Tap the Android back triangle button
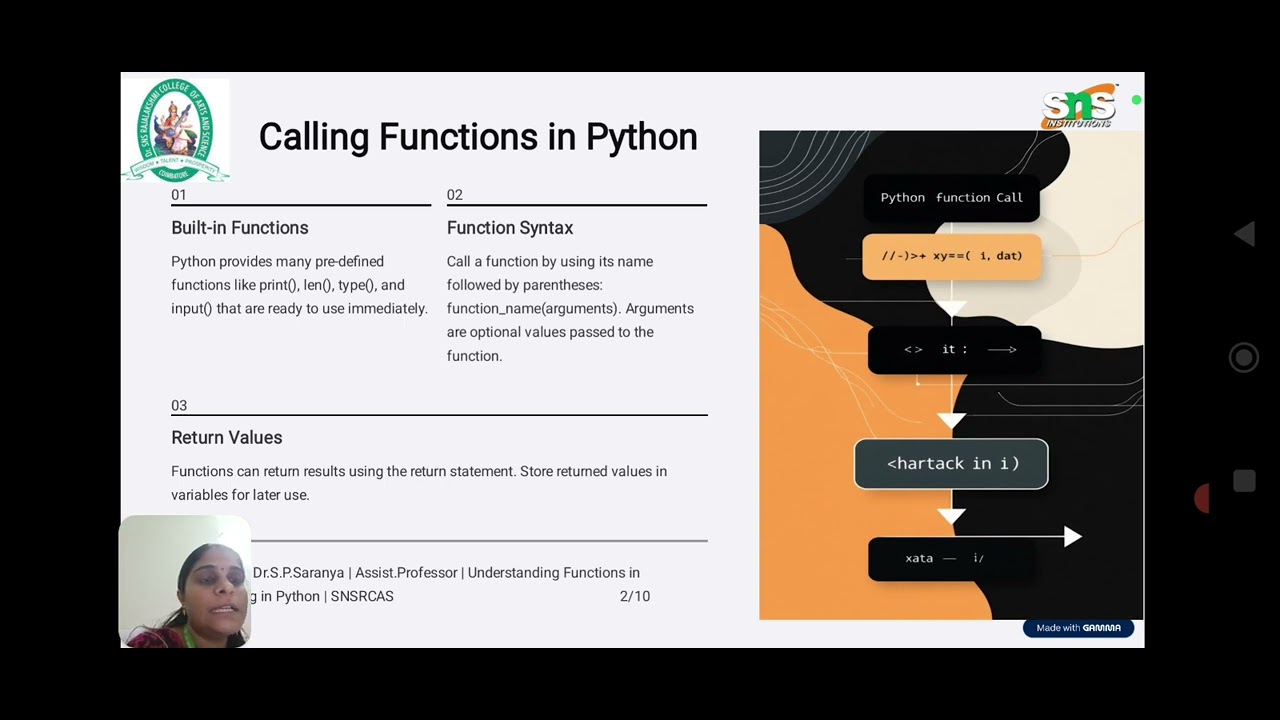 [1244, 235]
